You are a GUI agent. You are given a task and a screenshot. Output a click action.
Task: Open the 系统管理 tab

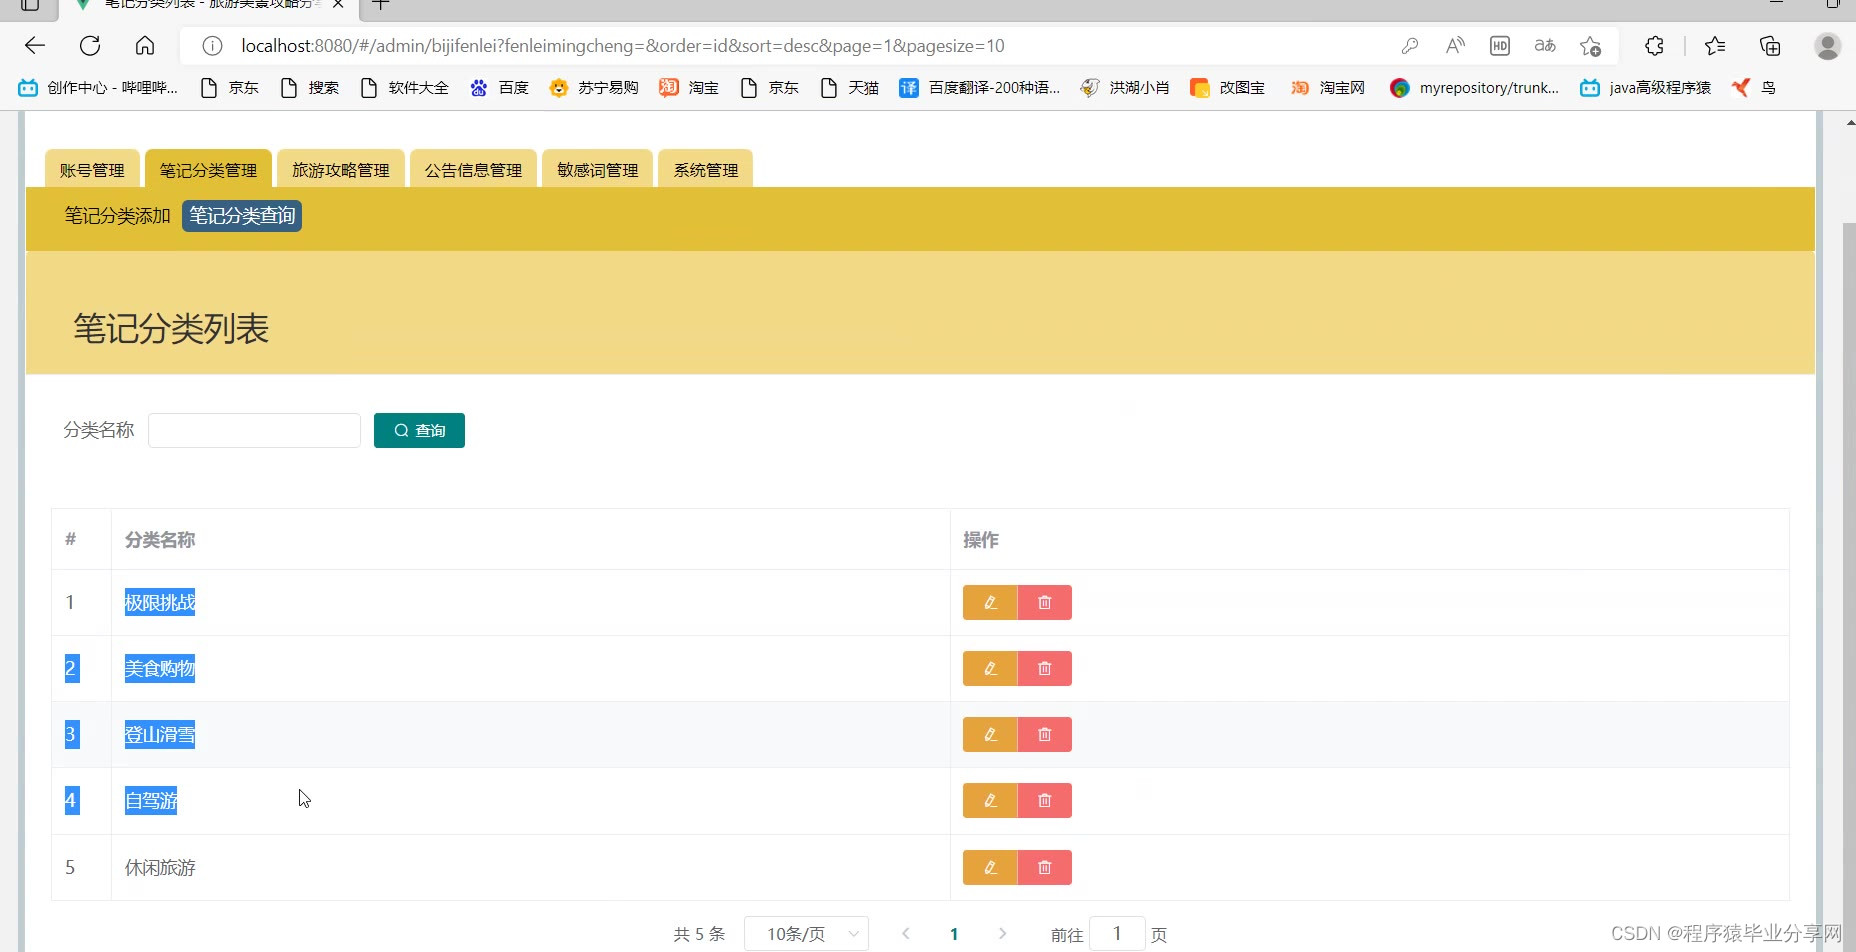pyautogui.click(x=706, y=169)
